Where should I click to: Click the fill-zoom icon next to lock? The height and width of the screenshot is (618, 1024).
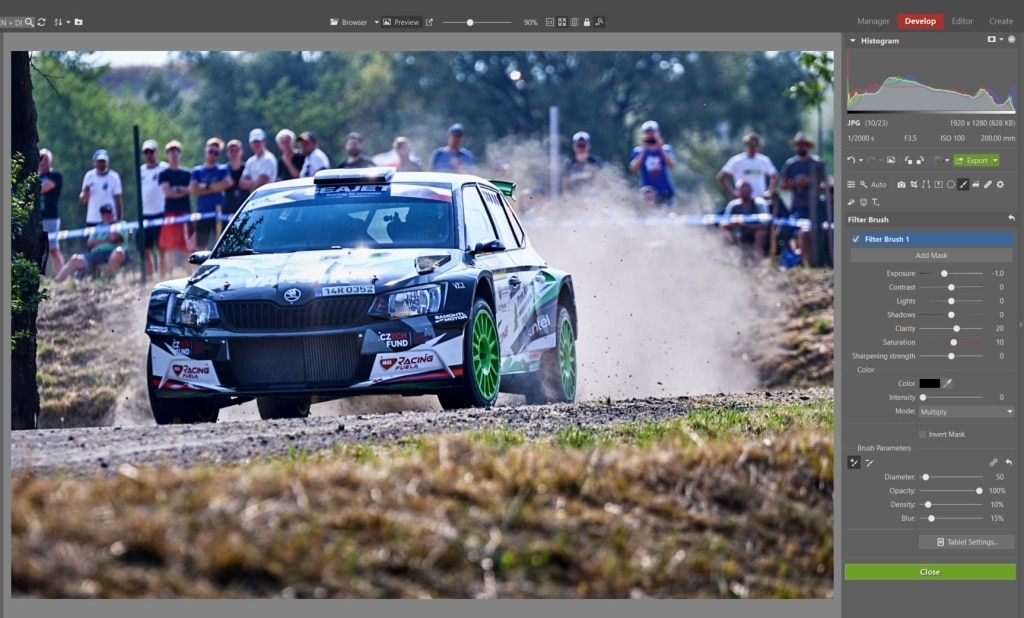tap(574, 22)
